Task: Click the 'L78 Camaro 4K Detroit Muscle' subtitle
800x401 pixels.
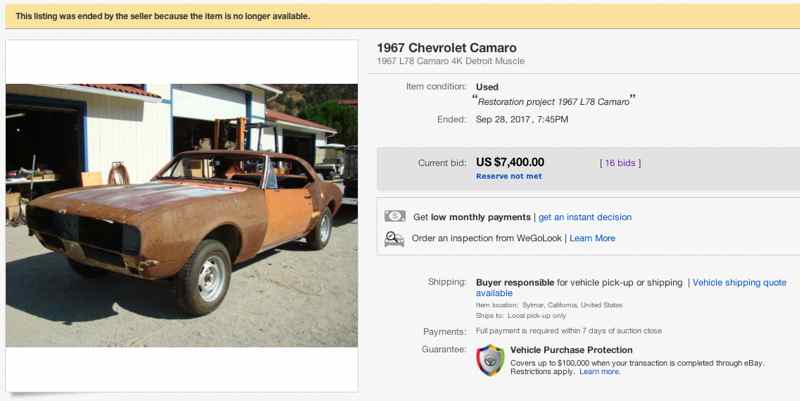Action: [x=450, y=62]
